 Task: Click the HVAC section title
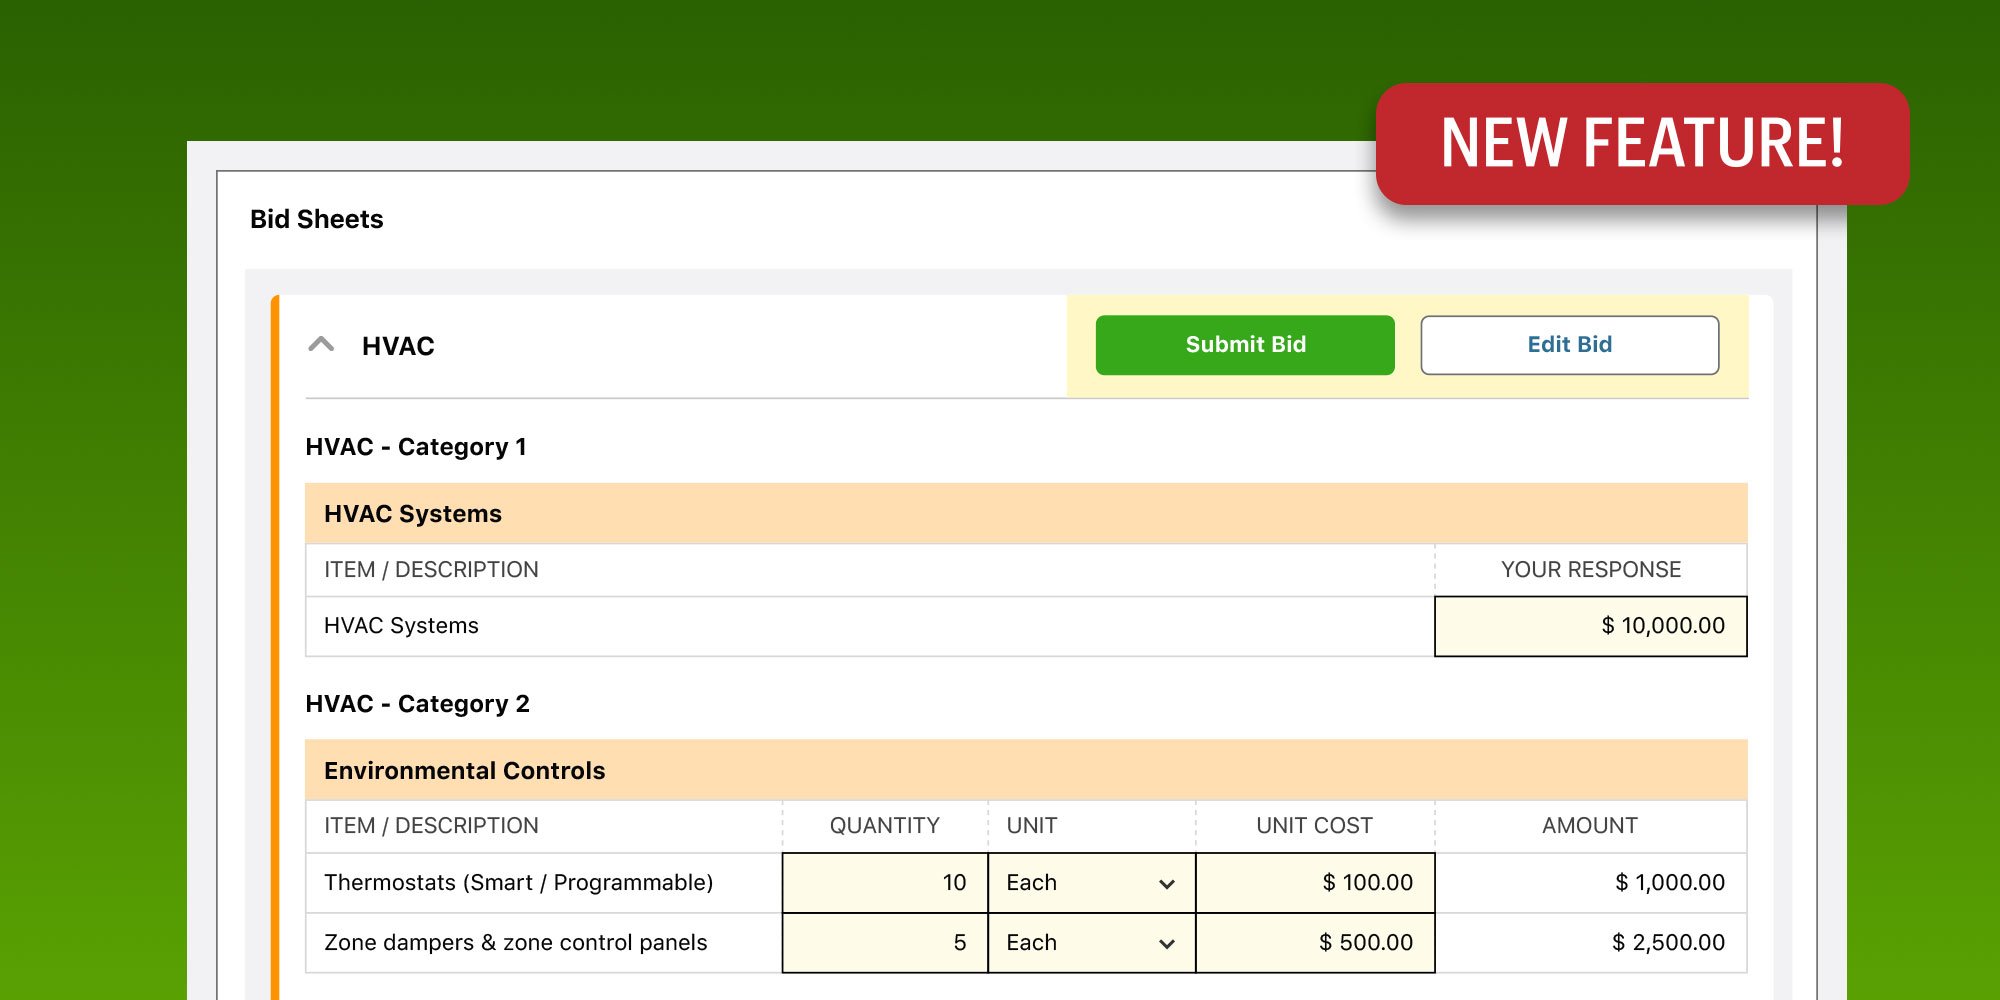397,345
